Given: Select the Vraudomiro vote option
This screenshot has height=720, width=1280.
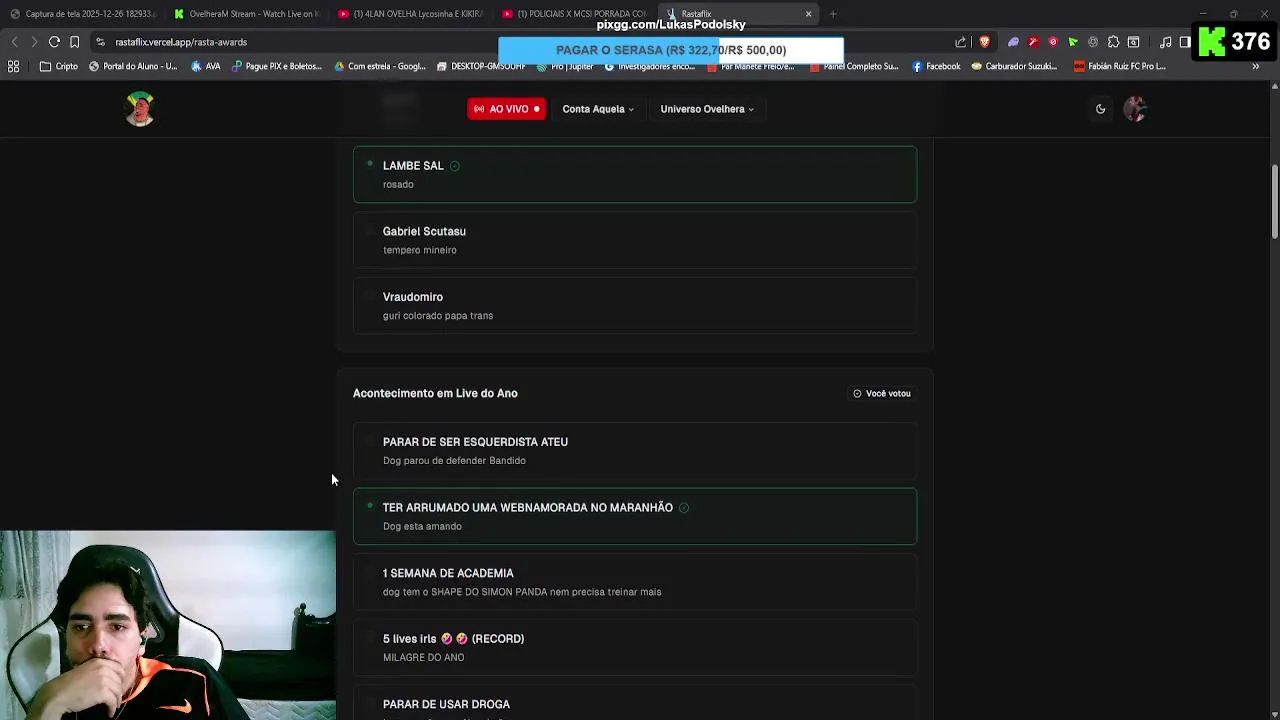Looking at the screenshot, I should point(635,305).
